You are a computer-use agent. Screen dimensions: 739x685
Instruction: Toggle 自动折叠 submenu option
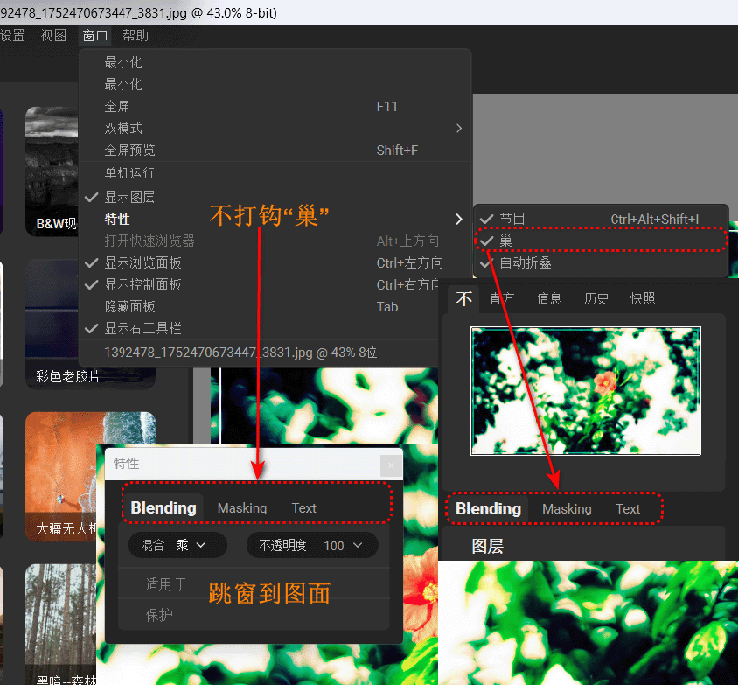[x=601, y=263]
